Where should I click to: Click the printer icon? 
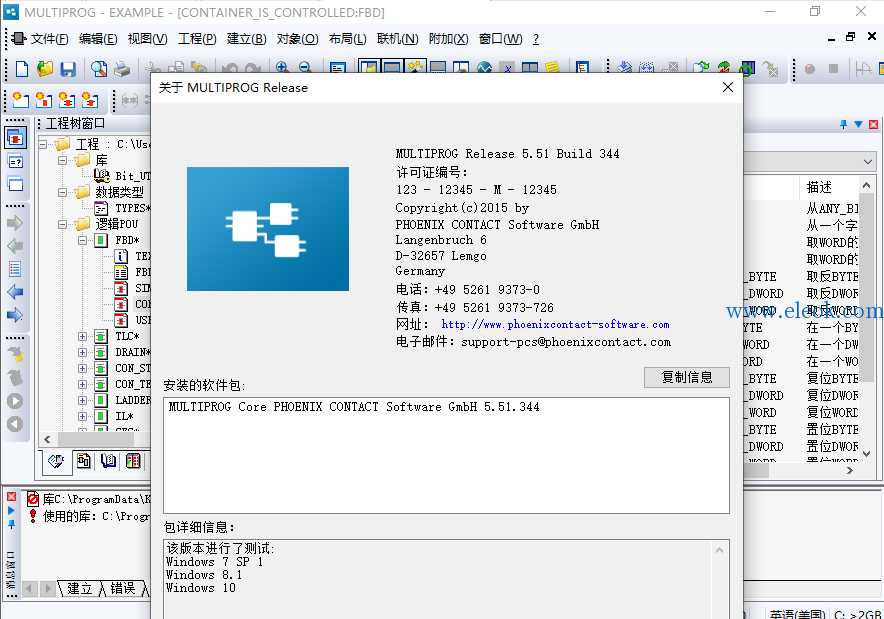click(122, 69)
